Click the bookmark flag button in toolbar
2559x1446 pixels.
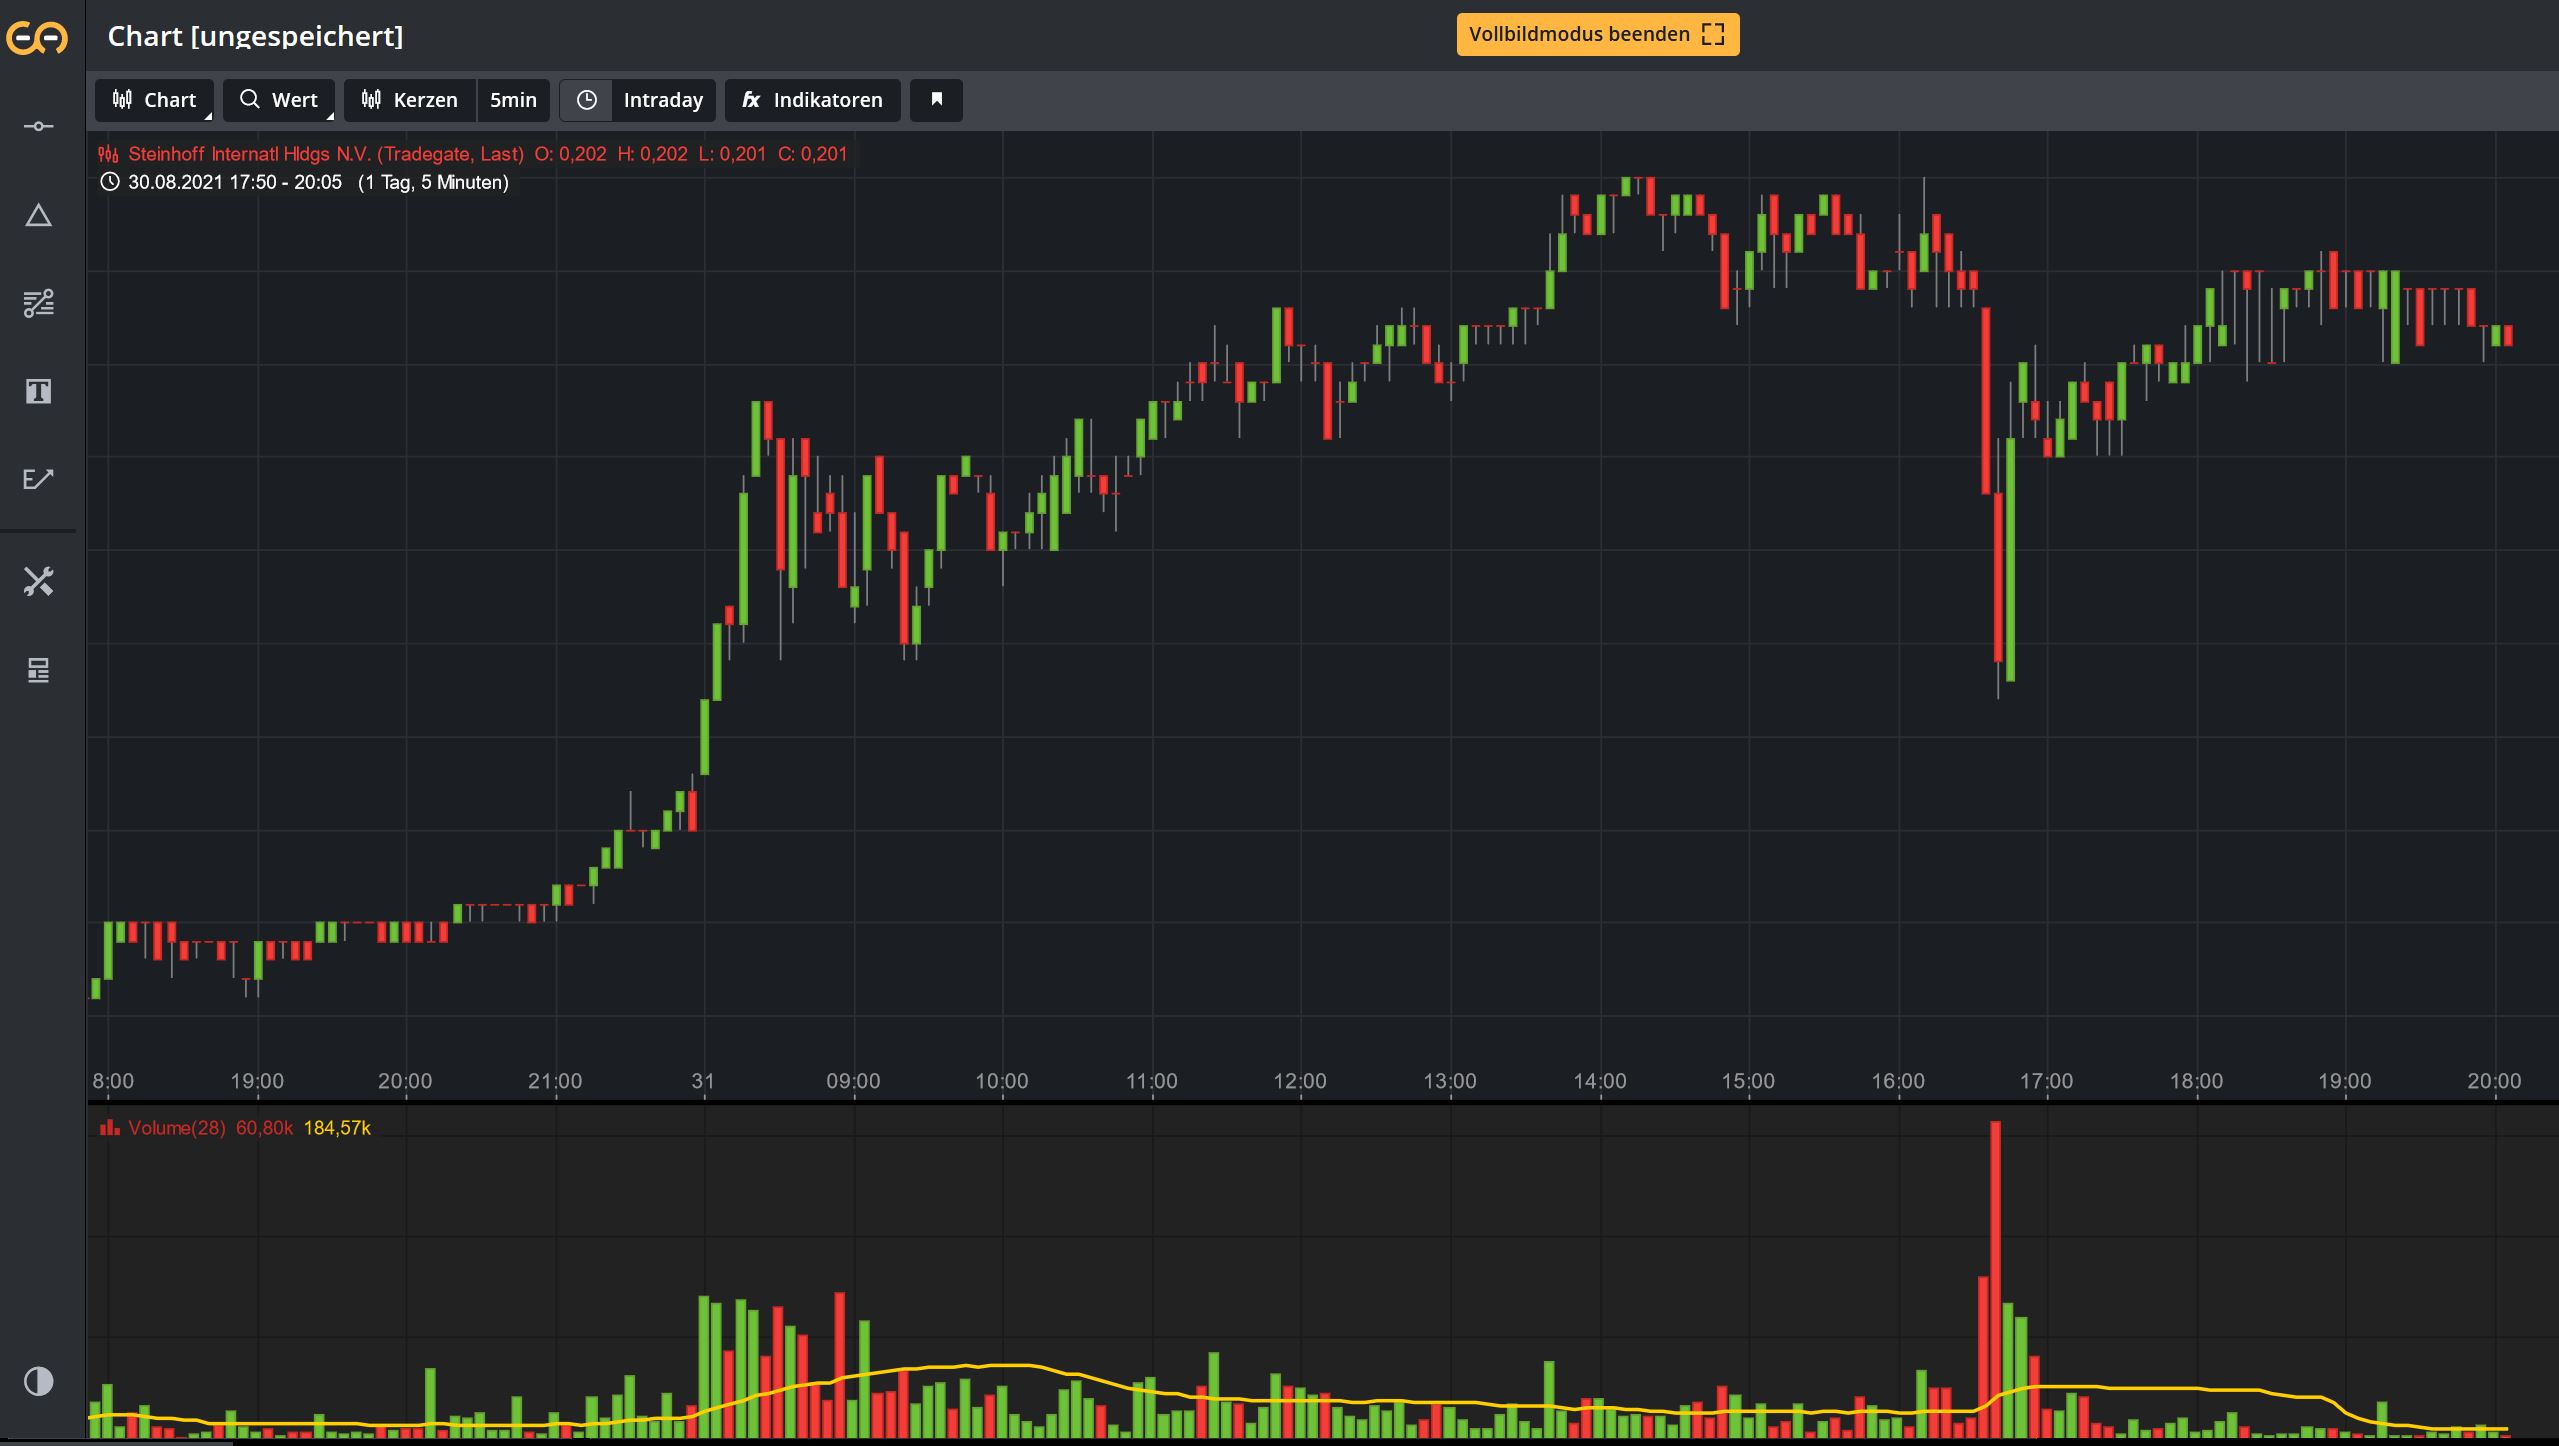[936, 100]
